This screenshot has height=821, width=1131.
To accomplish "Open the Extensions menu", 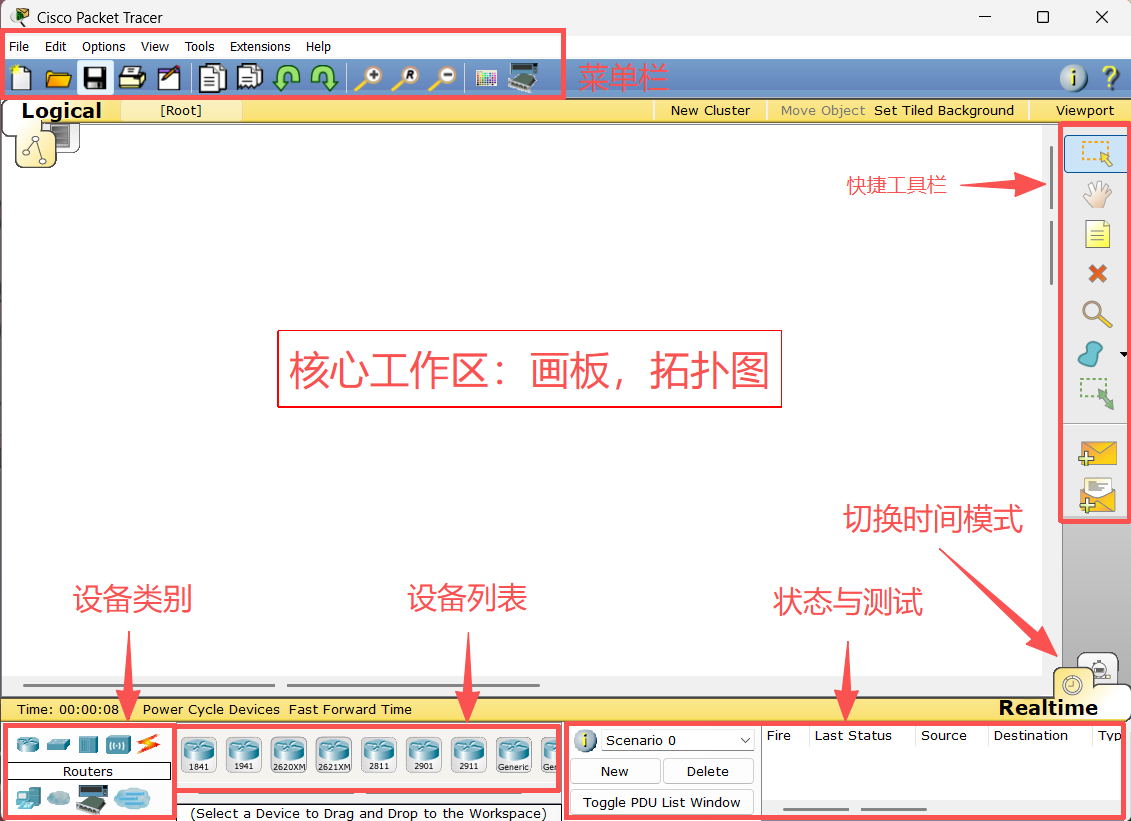I will tap(260, 46).
